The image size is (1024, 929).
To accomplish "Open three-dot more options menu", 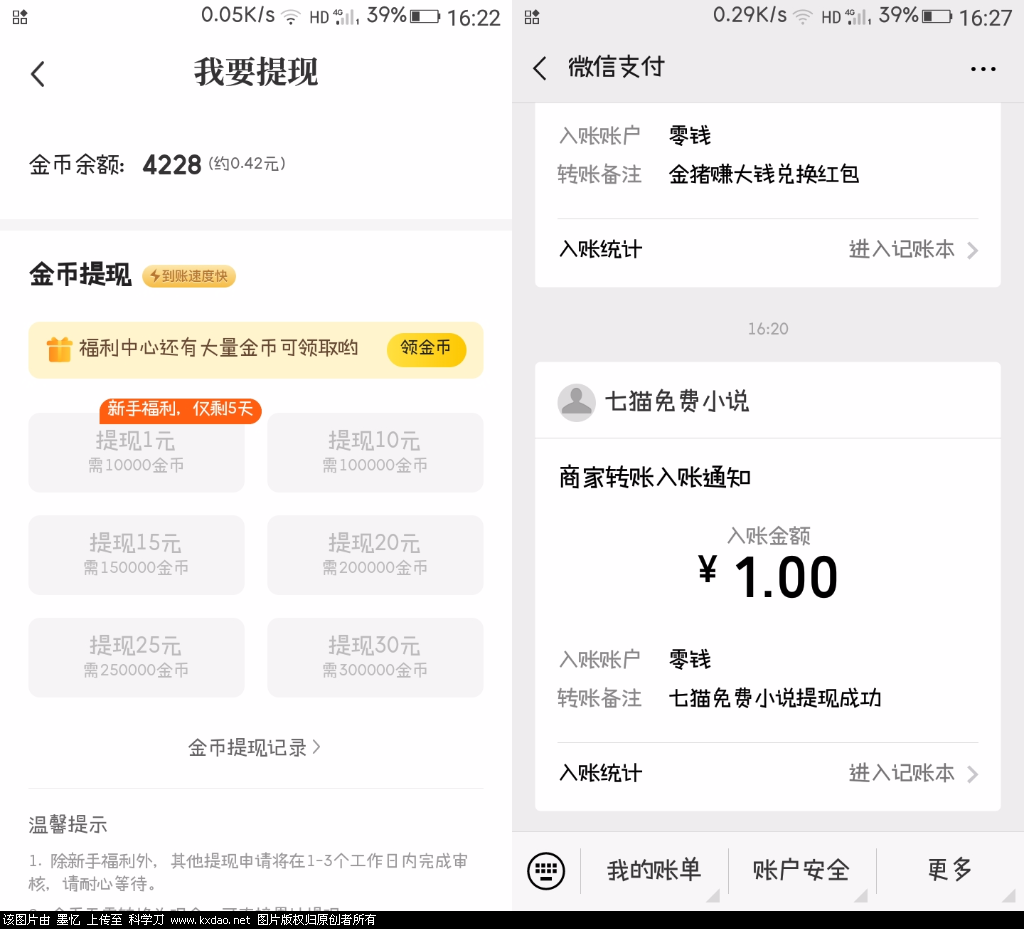I will coord(983,69).
